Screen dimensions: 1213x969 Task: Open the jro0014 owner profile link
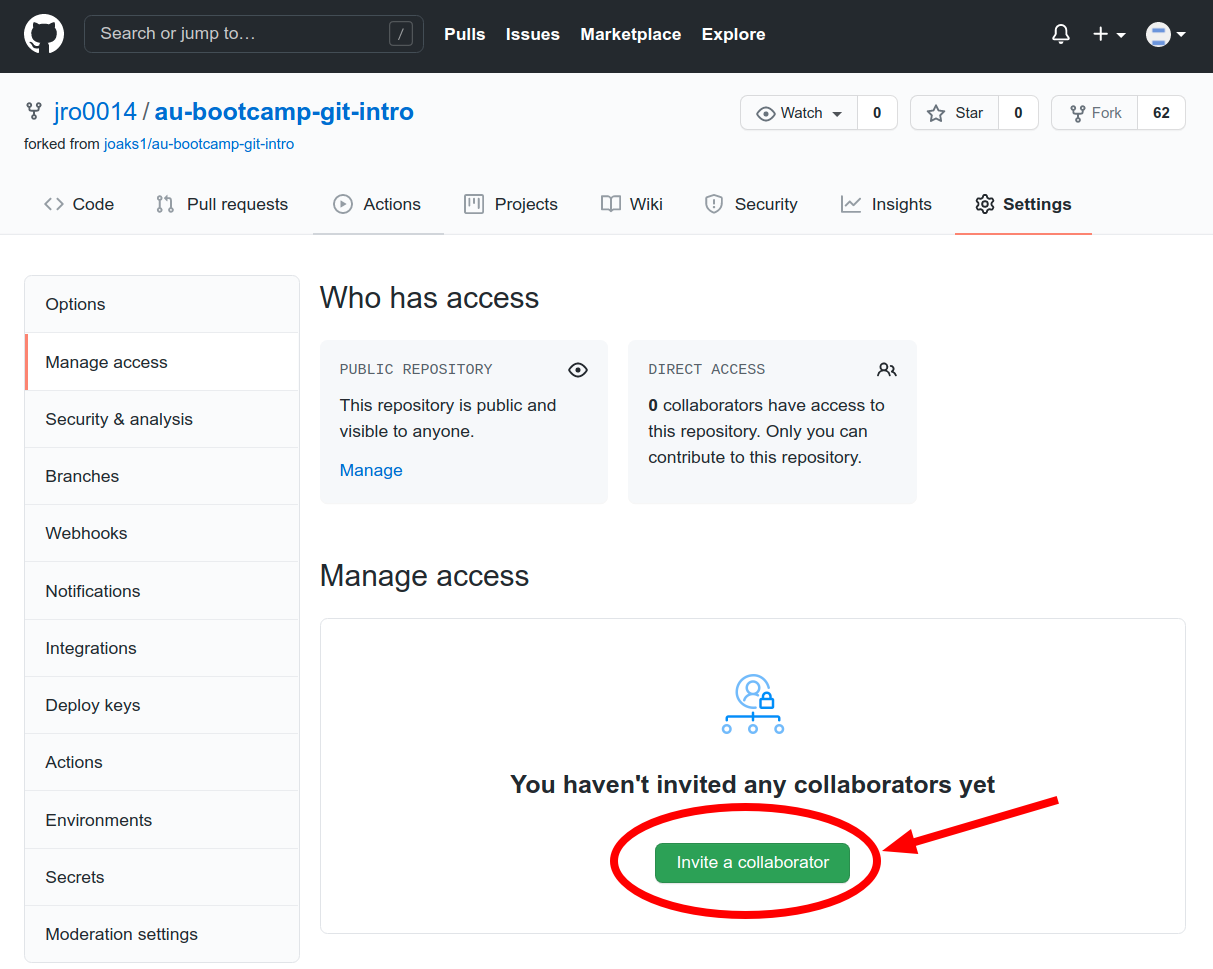pos(95,112)
